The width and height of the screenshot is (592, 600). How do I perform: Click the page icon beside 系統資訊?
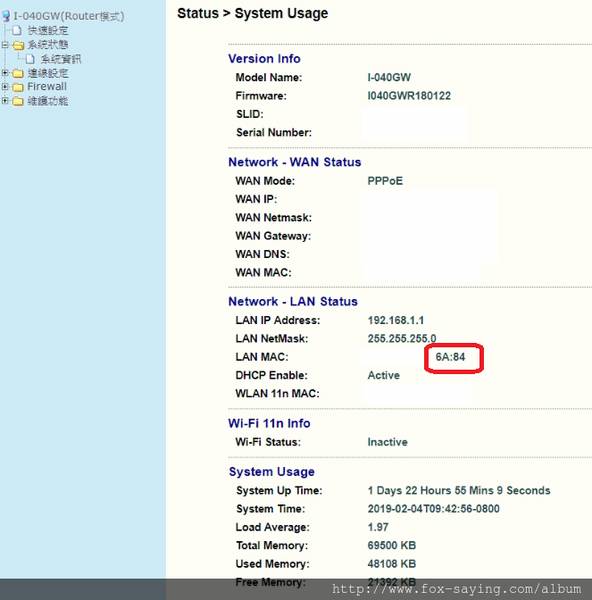pos(30,59)
